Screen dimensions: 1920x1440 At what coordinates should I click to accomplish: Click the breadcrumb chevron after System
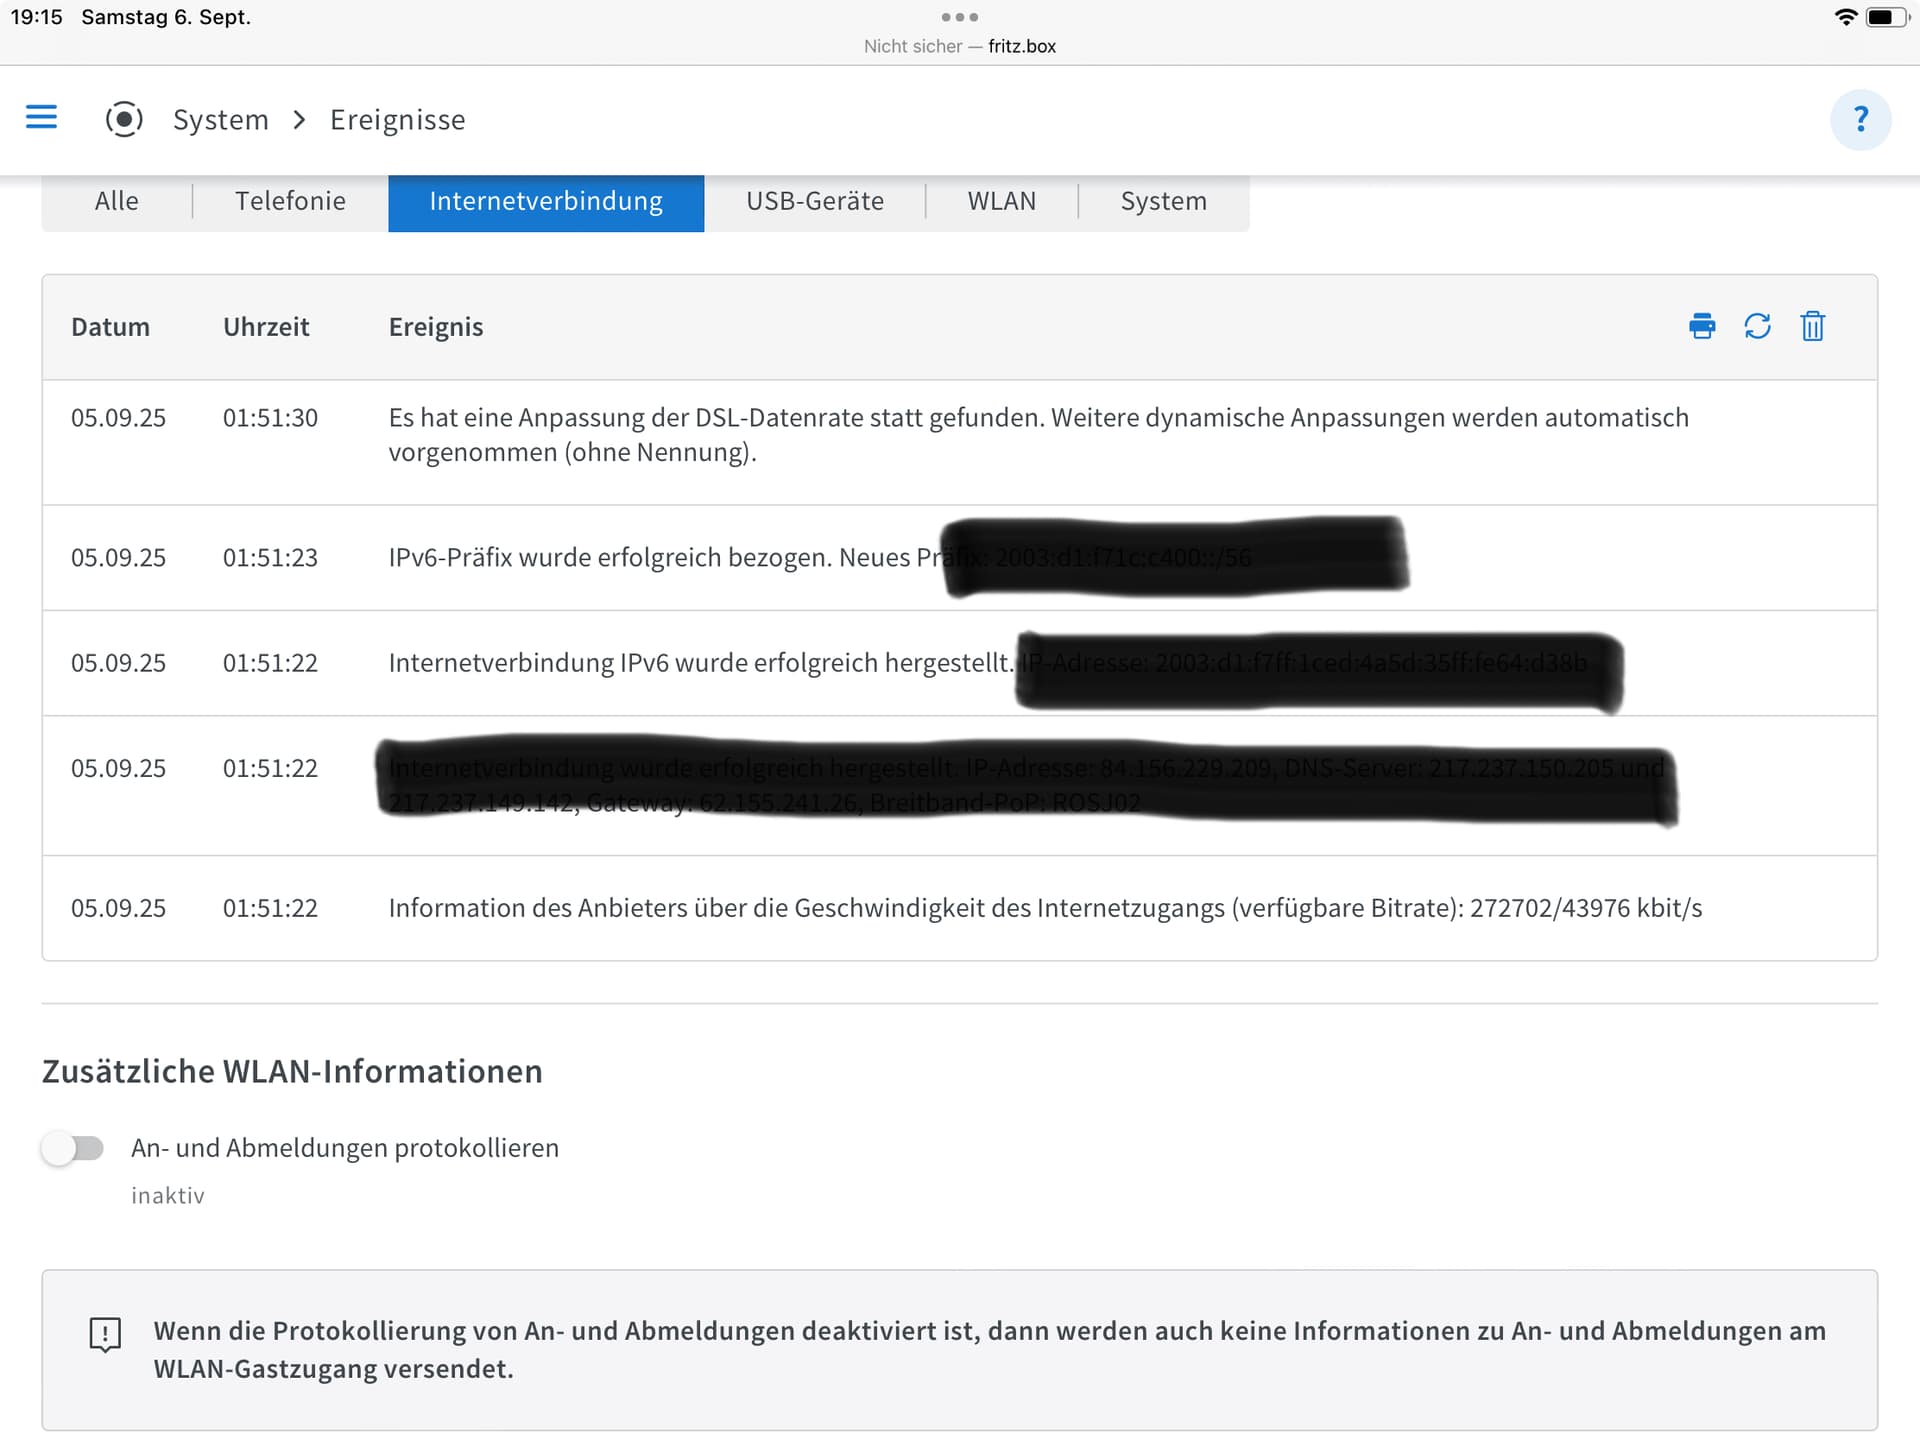[x=299, y=120]
